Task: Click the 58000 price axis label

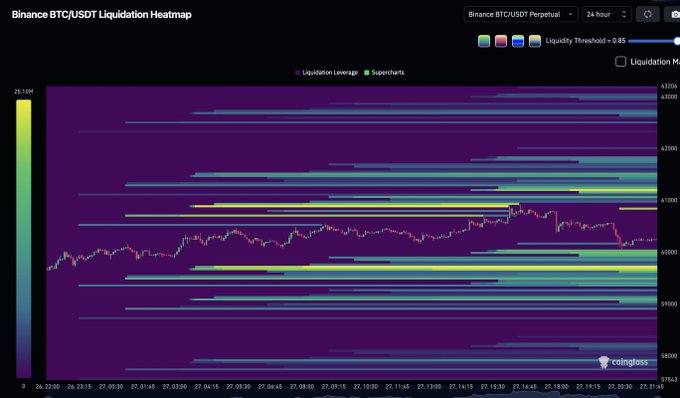Action: [x=669, y=356]
